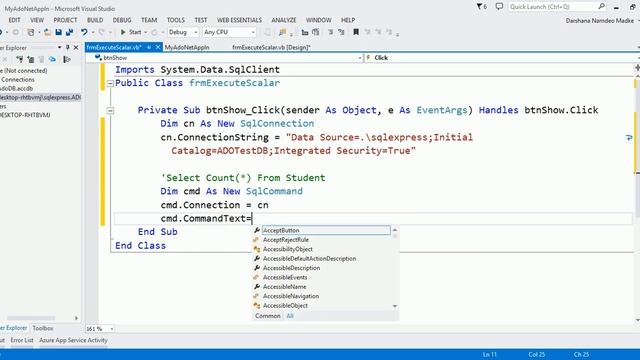Viewport: 640px width, 360px height.
Task: Click the decrease indent toolbar icon
Action: pos(304,32)
